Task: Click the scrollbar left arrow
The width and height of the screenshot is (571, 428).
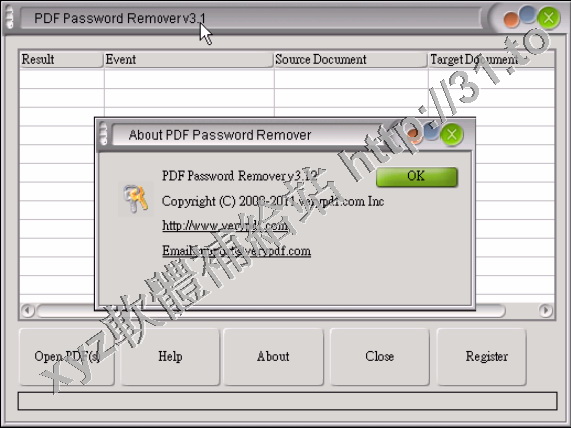Action: (28, 311)
